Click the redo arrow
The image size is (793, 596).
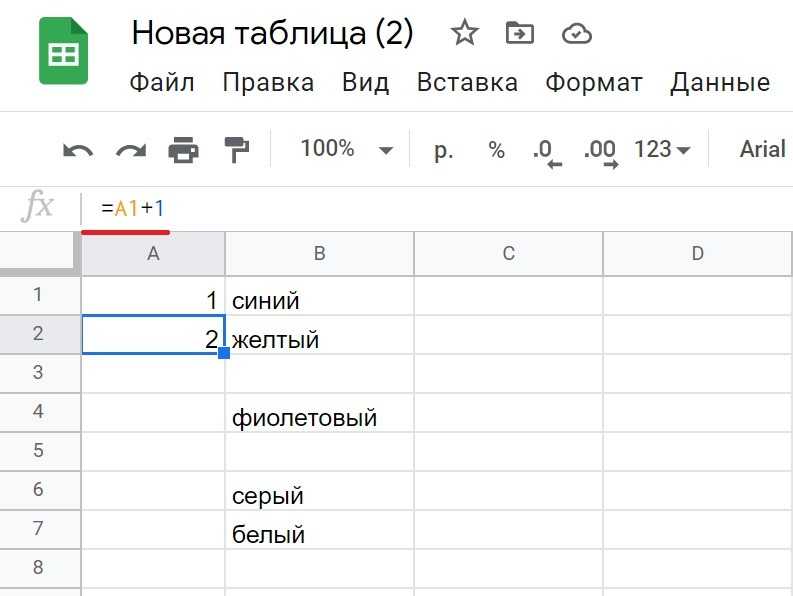[x=130, y=150]
